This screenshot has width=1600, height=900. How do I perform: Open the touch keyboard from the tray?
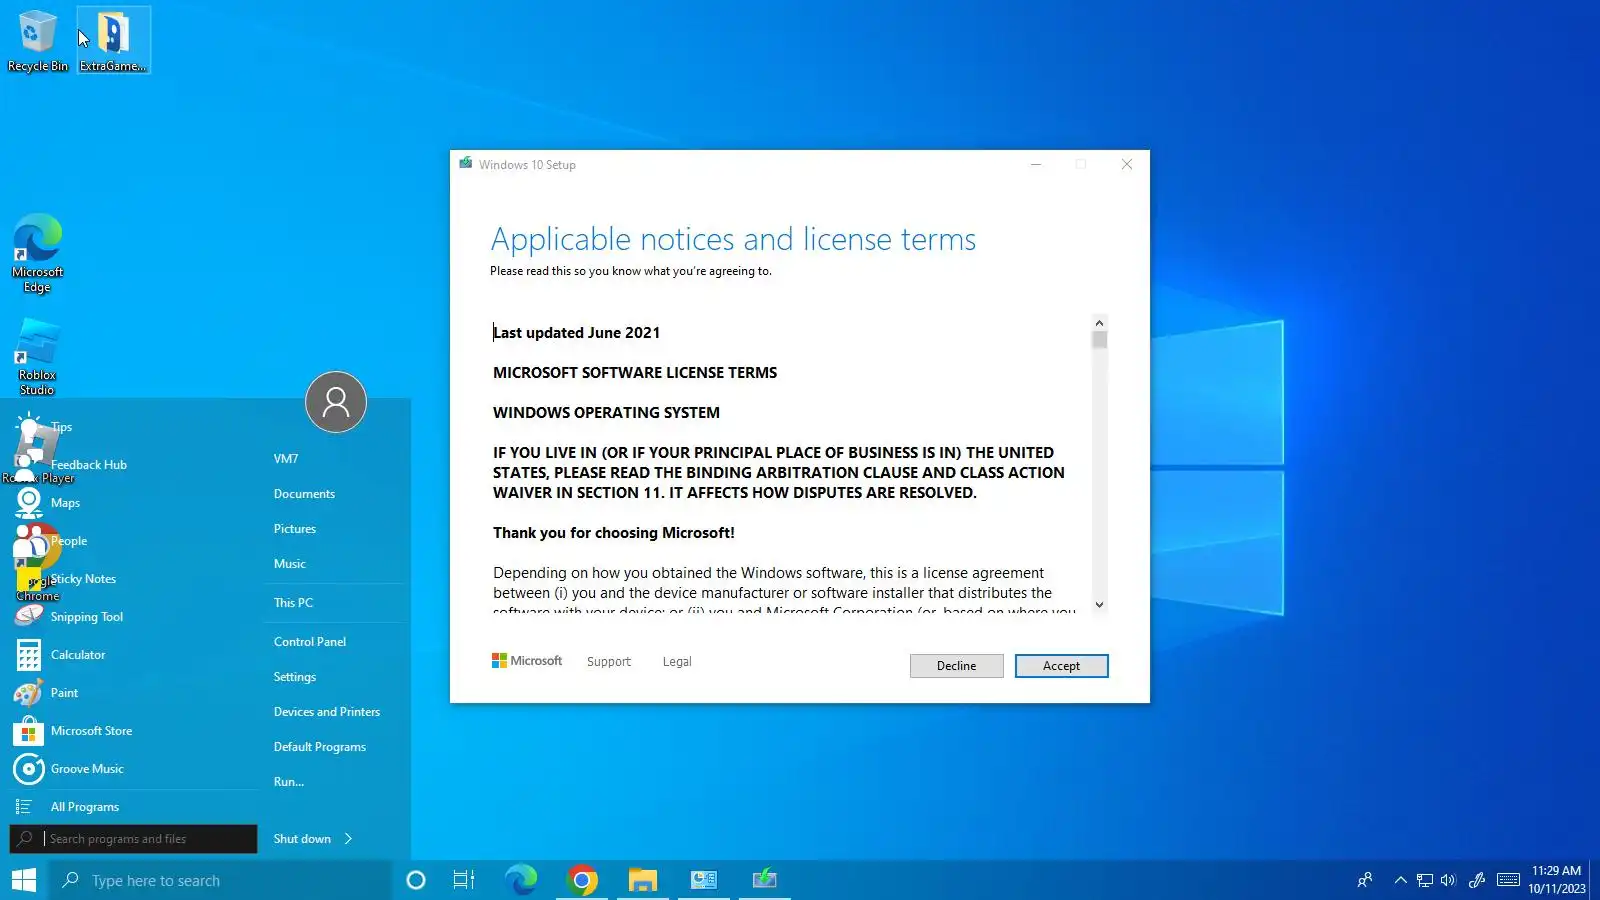(x=1509, y=880)
